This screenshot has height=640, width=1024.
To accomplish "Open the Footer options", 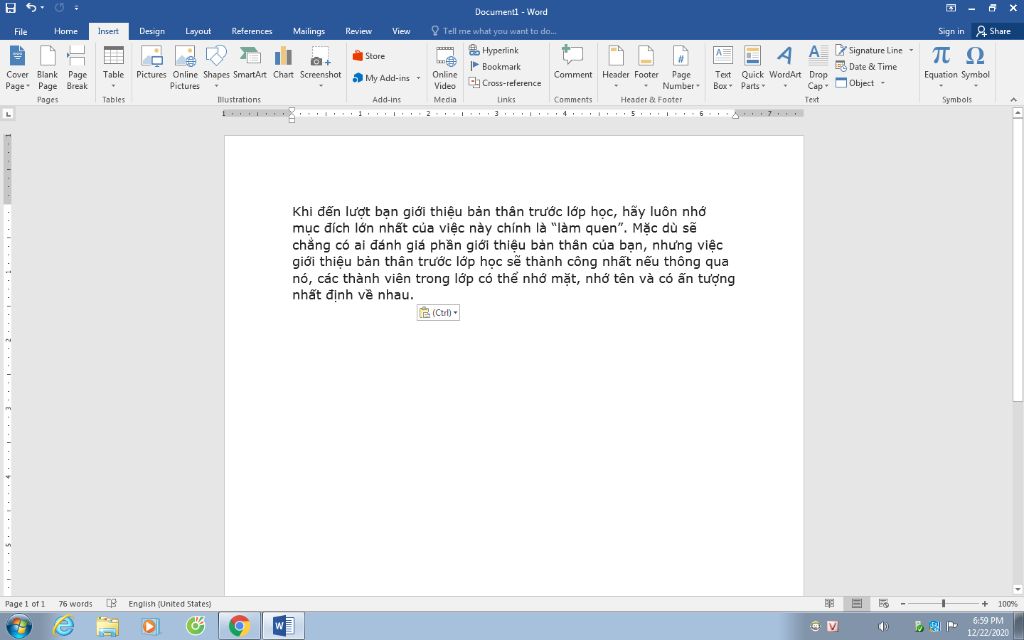I will pyautogui.click(x=646, y=68).
